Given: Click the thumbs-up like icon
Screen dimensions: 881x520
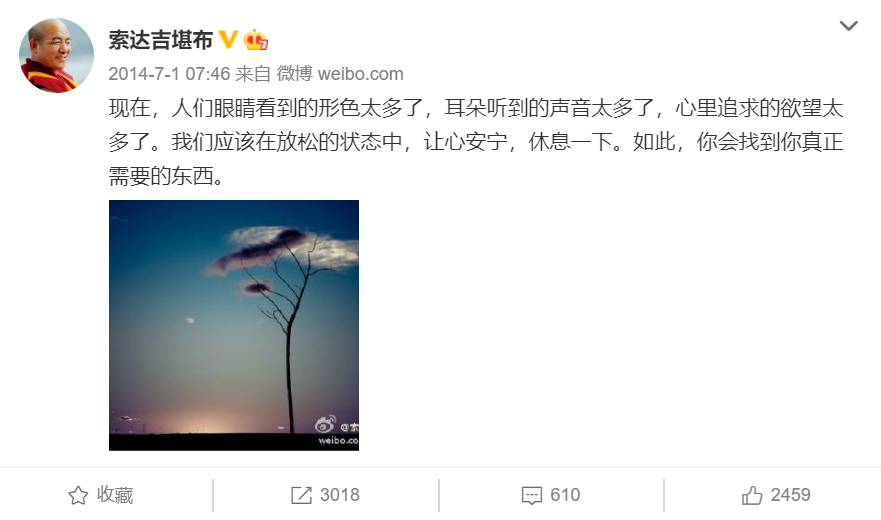Looking at the screenshot, I should (x=752, y=495).
